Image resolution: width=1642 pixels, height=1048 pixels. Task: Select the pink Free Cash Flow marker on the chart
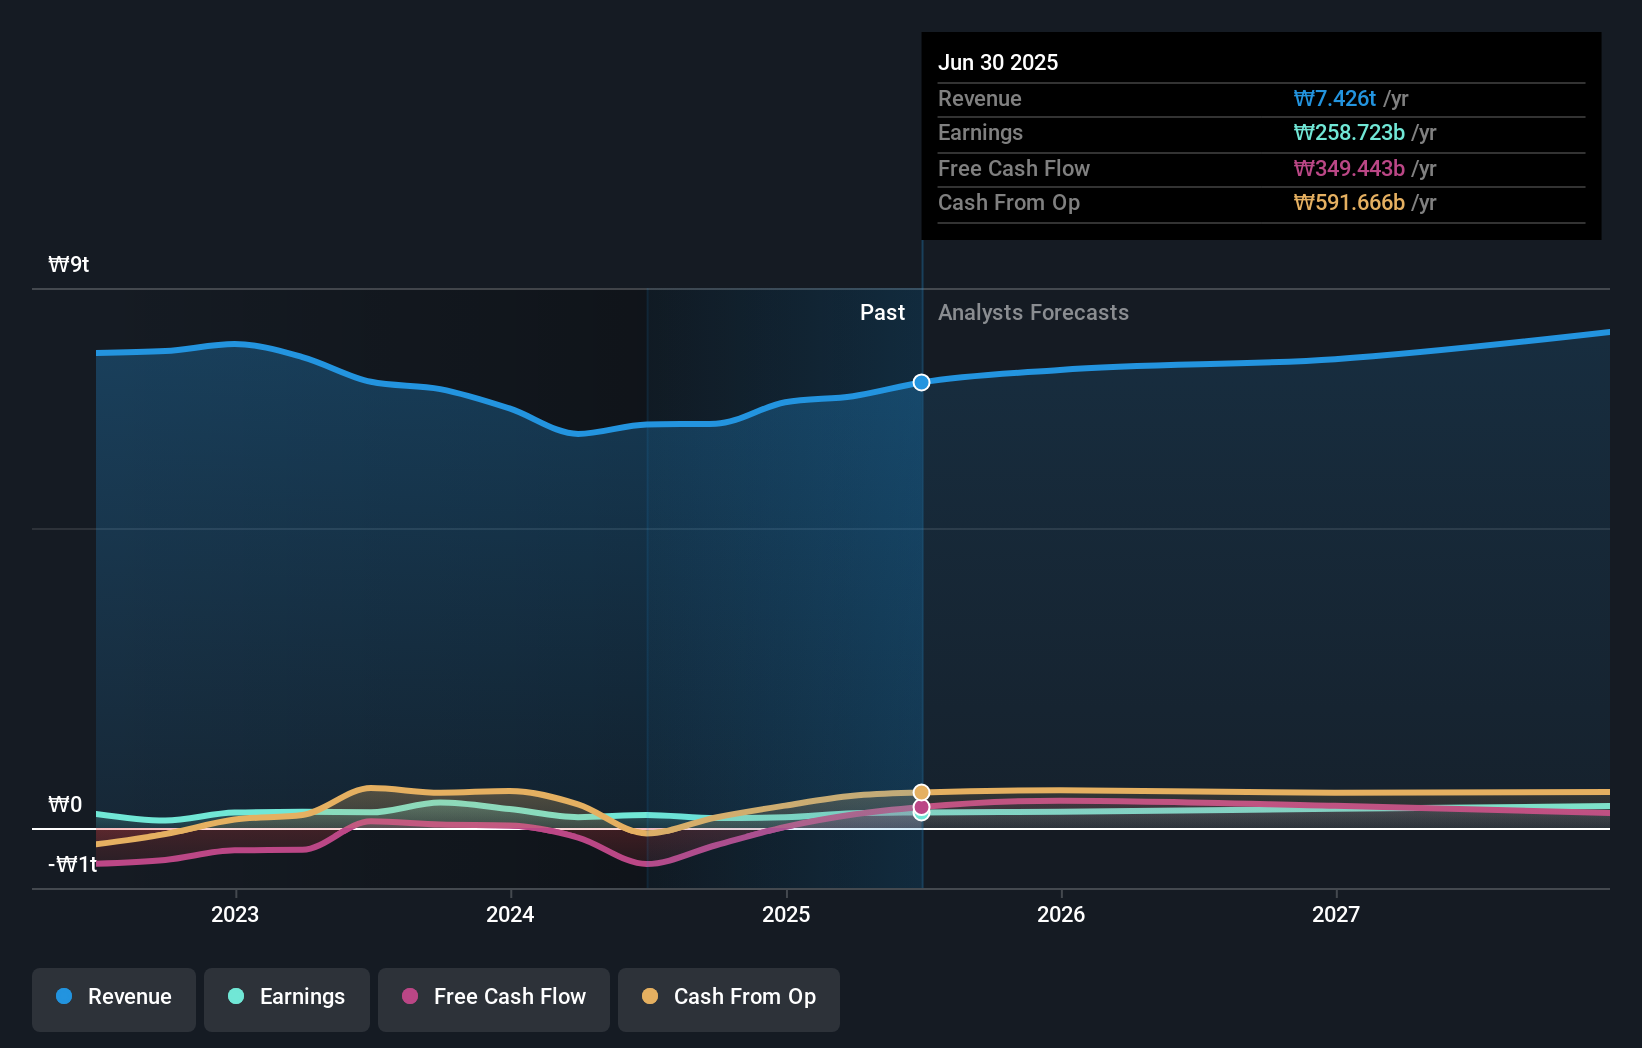[x=920, y=806]
